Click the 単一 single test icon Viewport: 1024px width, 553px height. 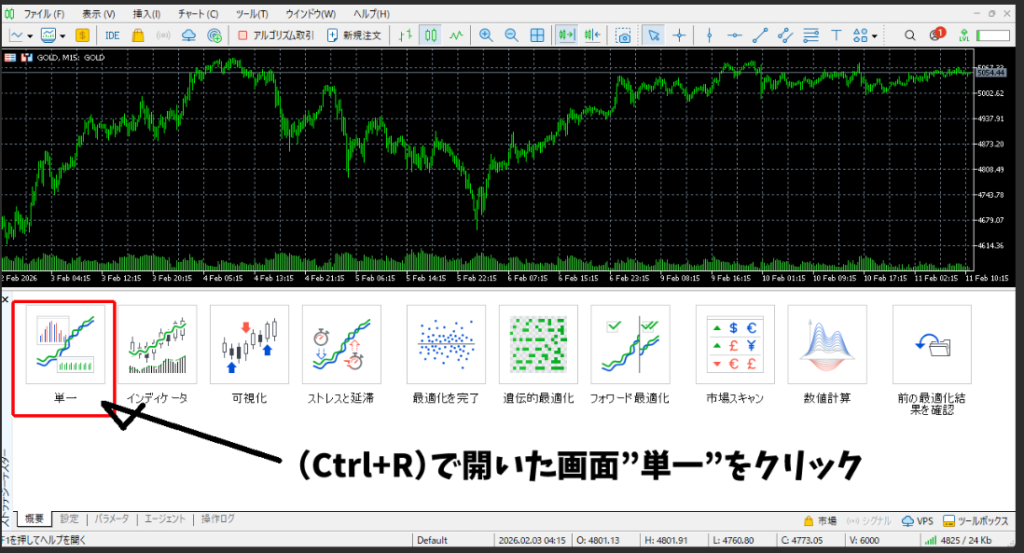[63, 346]
